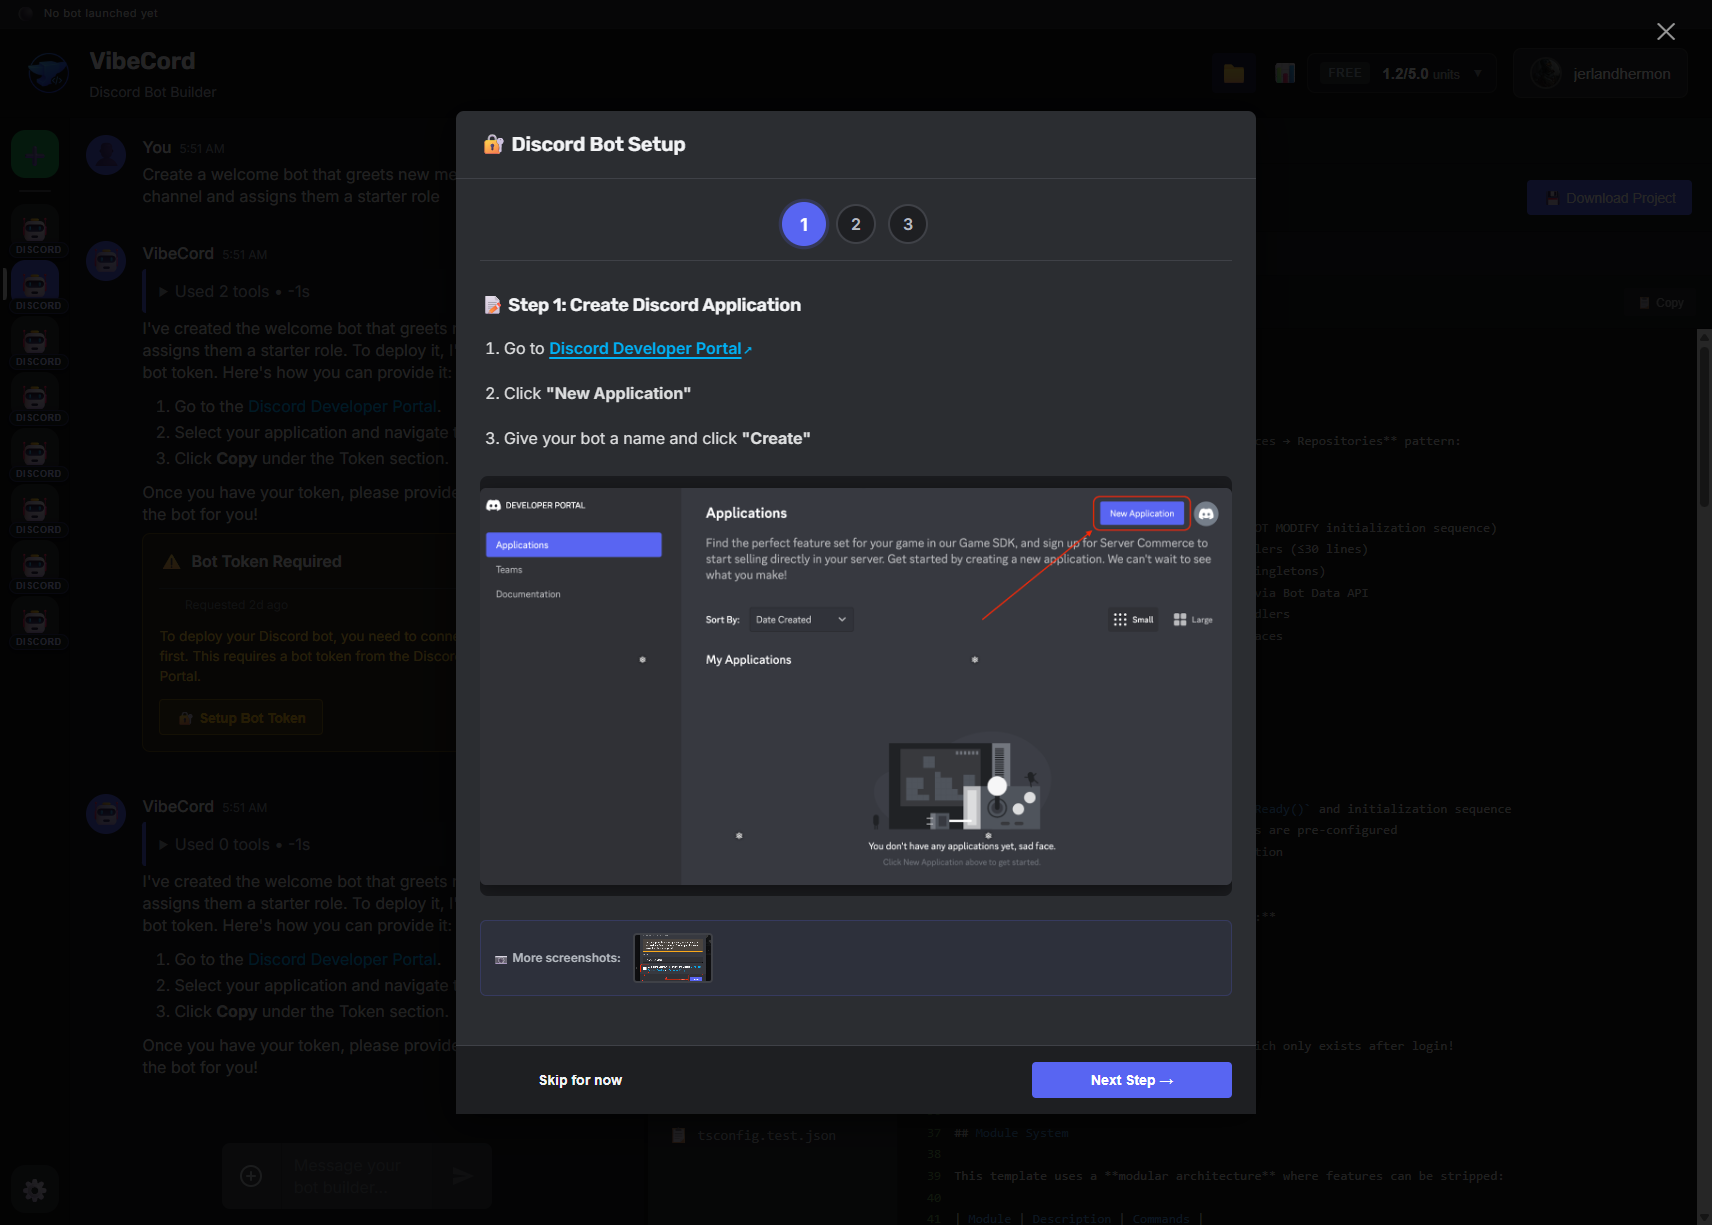Select the step 1 indicator

(x=803, y=224)
